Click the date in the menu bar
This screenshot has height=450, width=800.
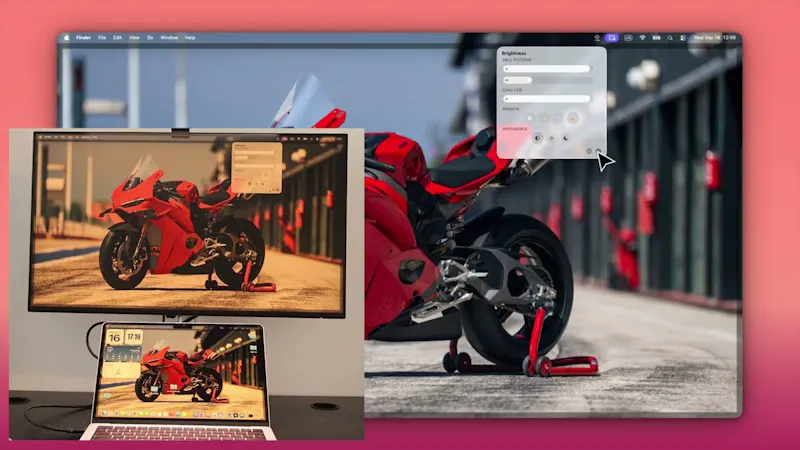(706, 38)
